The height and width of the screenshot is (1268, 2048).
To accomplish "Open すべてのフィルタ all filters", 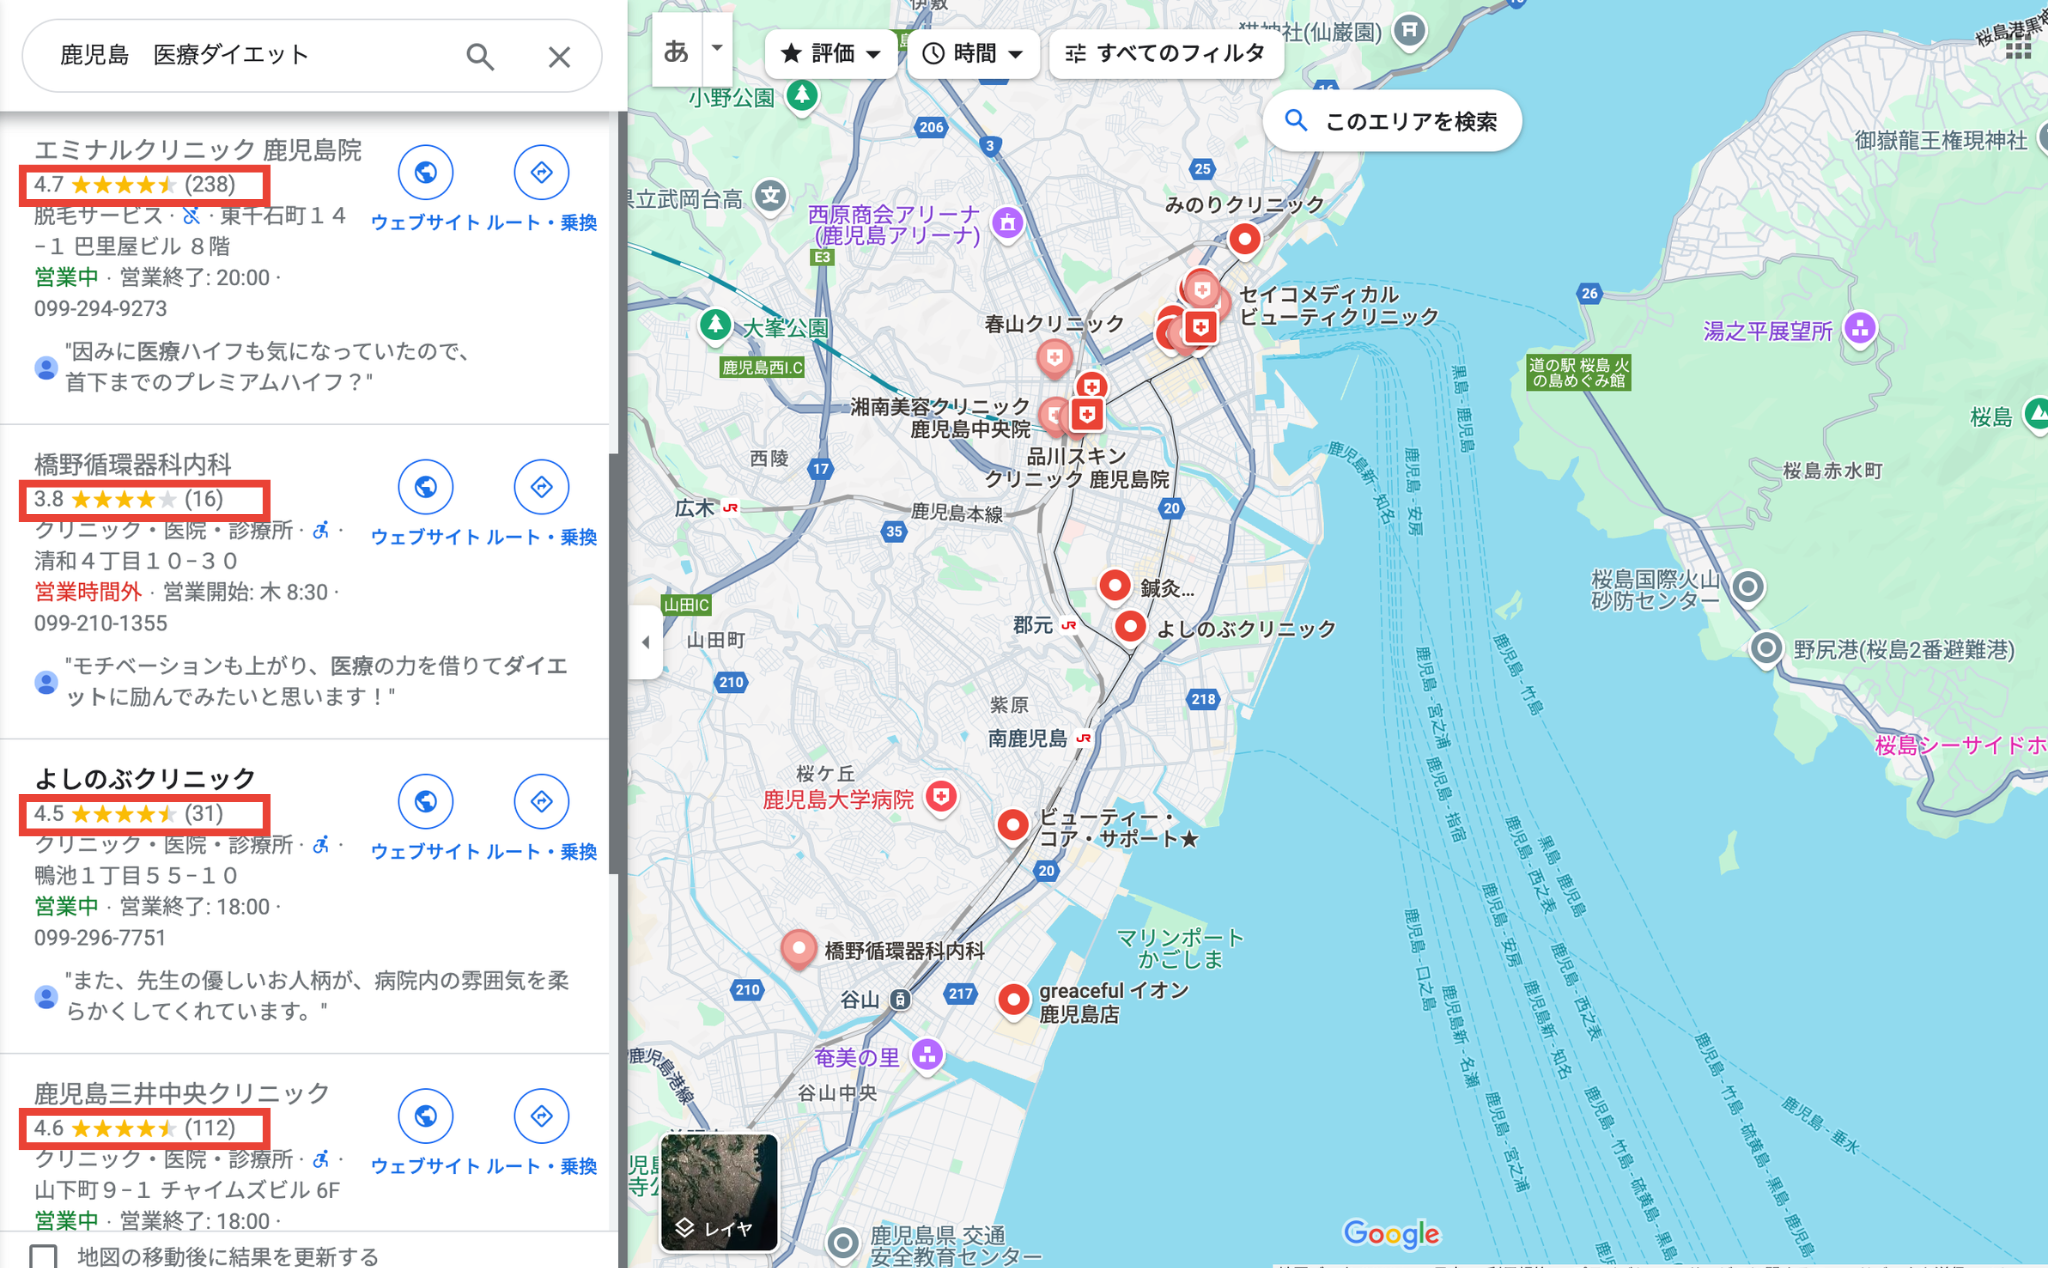I will pos(1166,53).
